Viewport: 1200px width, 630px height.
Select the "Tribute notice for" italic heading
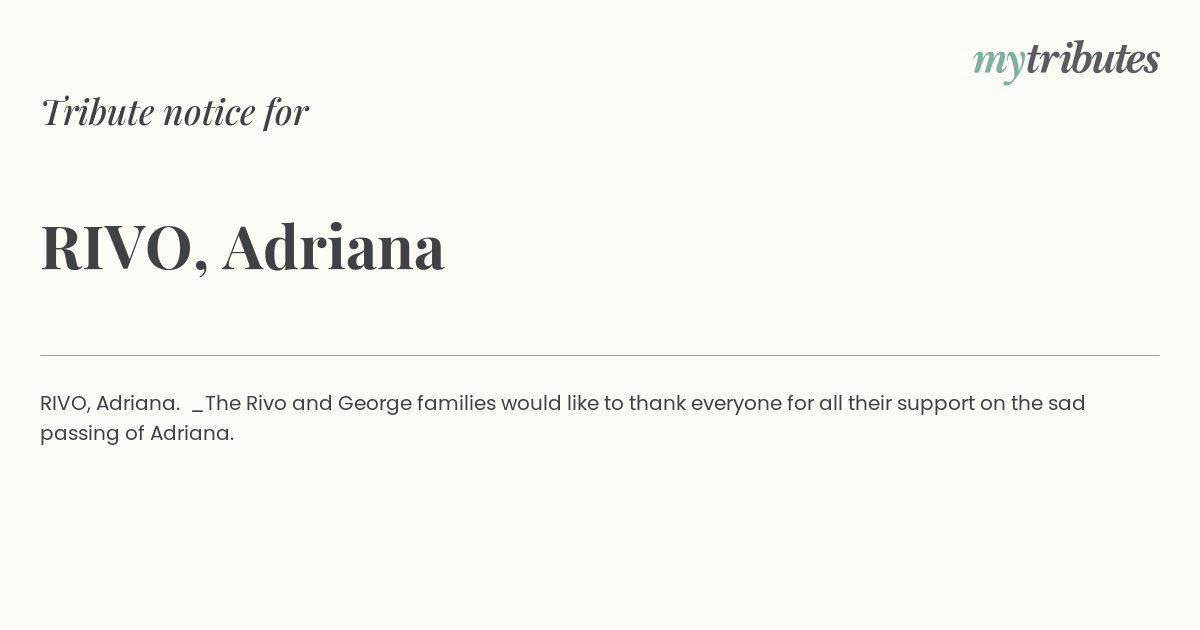click(x=174, y=112)
